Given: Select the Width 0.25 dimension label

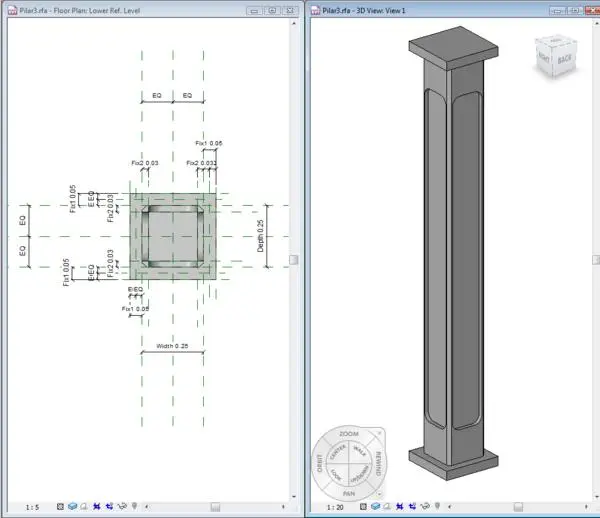Looking at the screenshot, I should pos(172,346).
